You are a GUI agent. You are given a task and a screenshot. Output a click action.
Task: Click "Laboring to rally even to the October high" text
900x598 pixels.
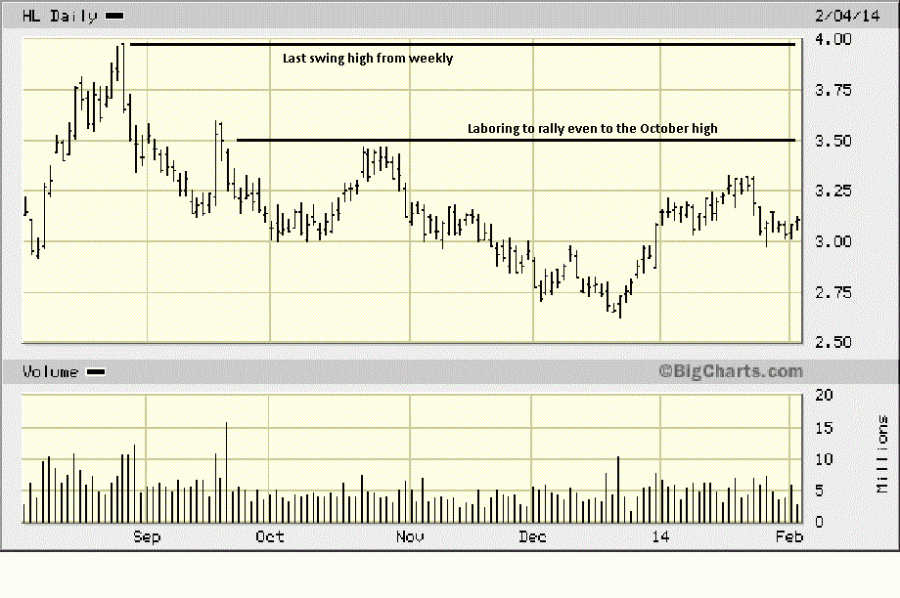(x=592, y=129)
